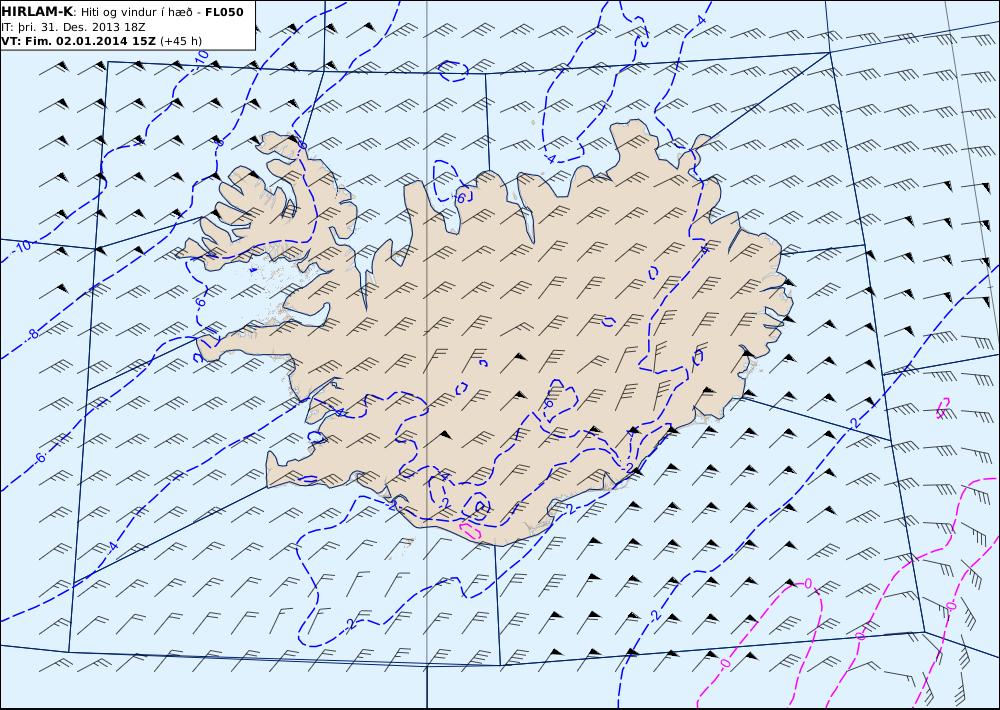Click the (+45 h) forecast offset text
Screen dimensions: 1000x710
[x=180, y=41]
